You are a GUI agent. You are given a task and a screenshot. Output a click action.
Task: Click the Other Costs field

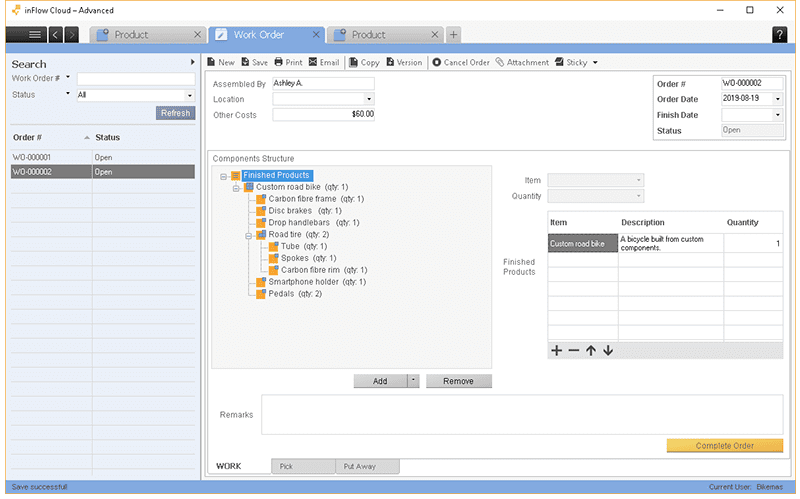(323, 114)
